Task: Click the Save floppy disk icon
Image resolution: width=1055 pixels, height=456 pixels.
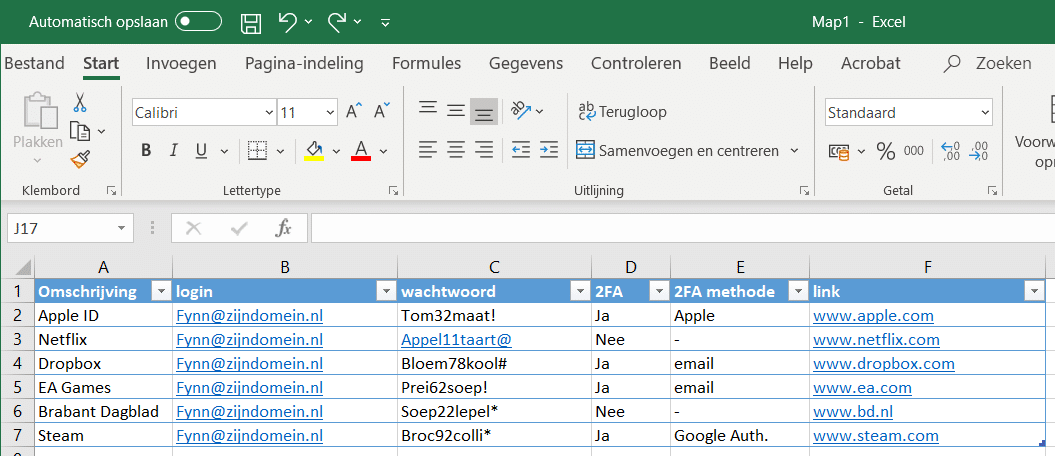Action: coord(251,22)
